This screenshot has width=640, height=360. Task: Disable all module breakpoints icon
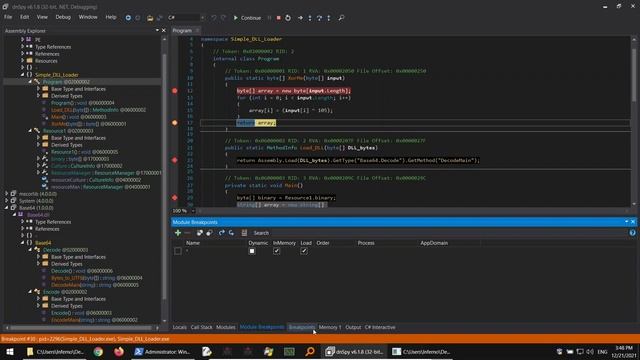pos(209,233)
